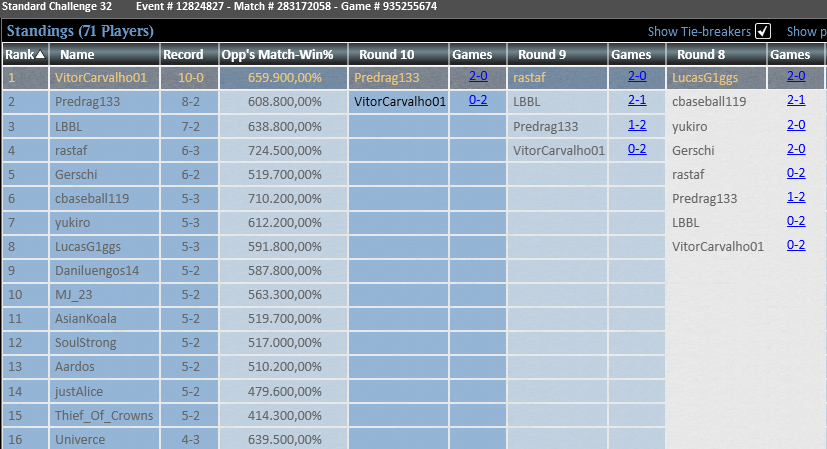Click the 10-0 record cell
The height and width of the screenshot is (449, 827).
[x=190, y=78]
